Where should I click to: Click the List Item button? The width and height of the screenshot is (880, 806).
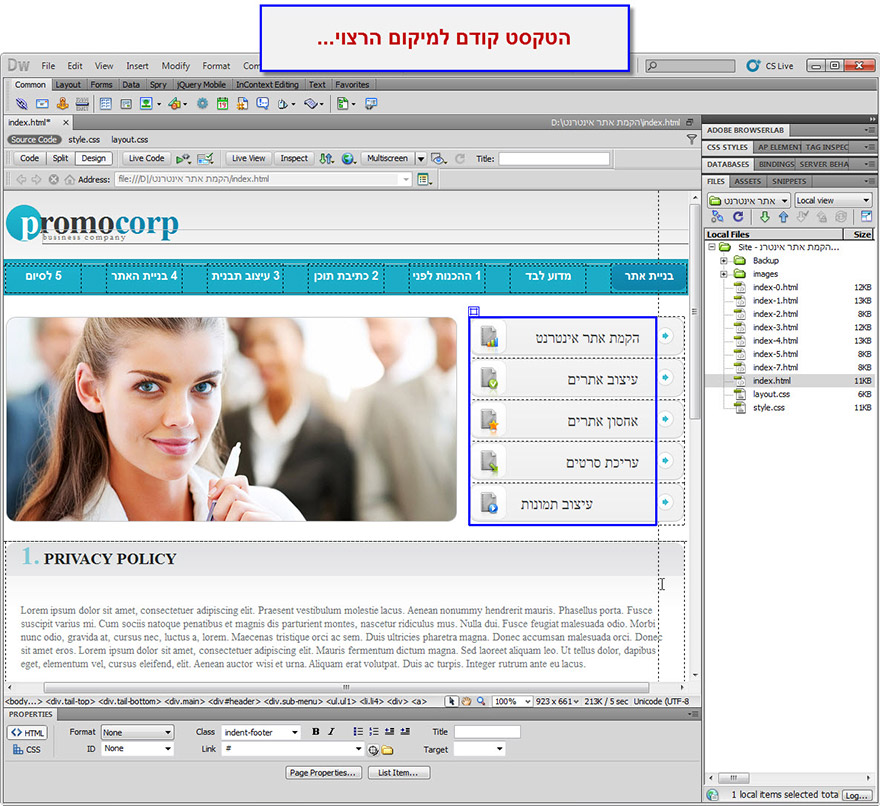tap(398, 773)
